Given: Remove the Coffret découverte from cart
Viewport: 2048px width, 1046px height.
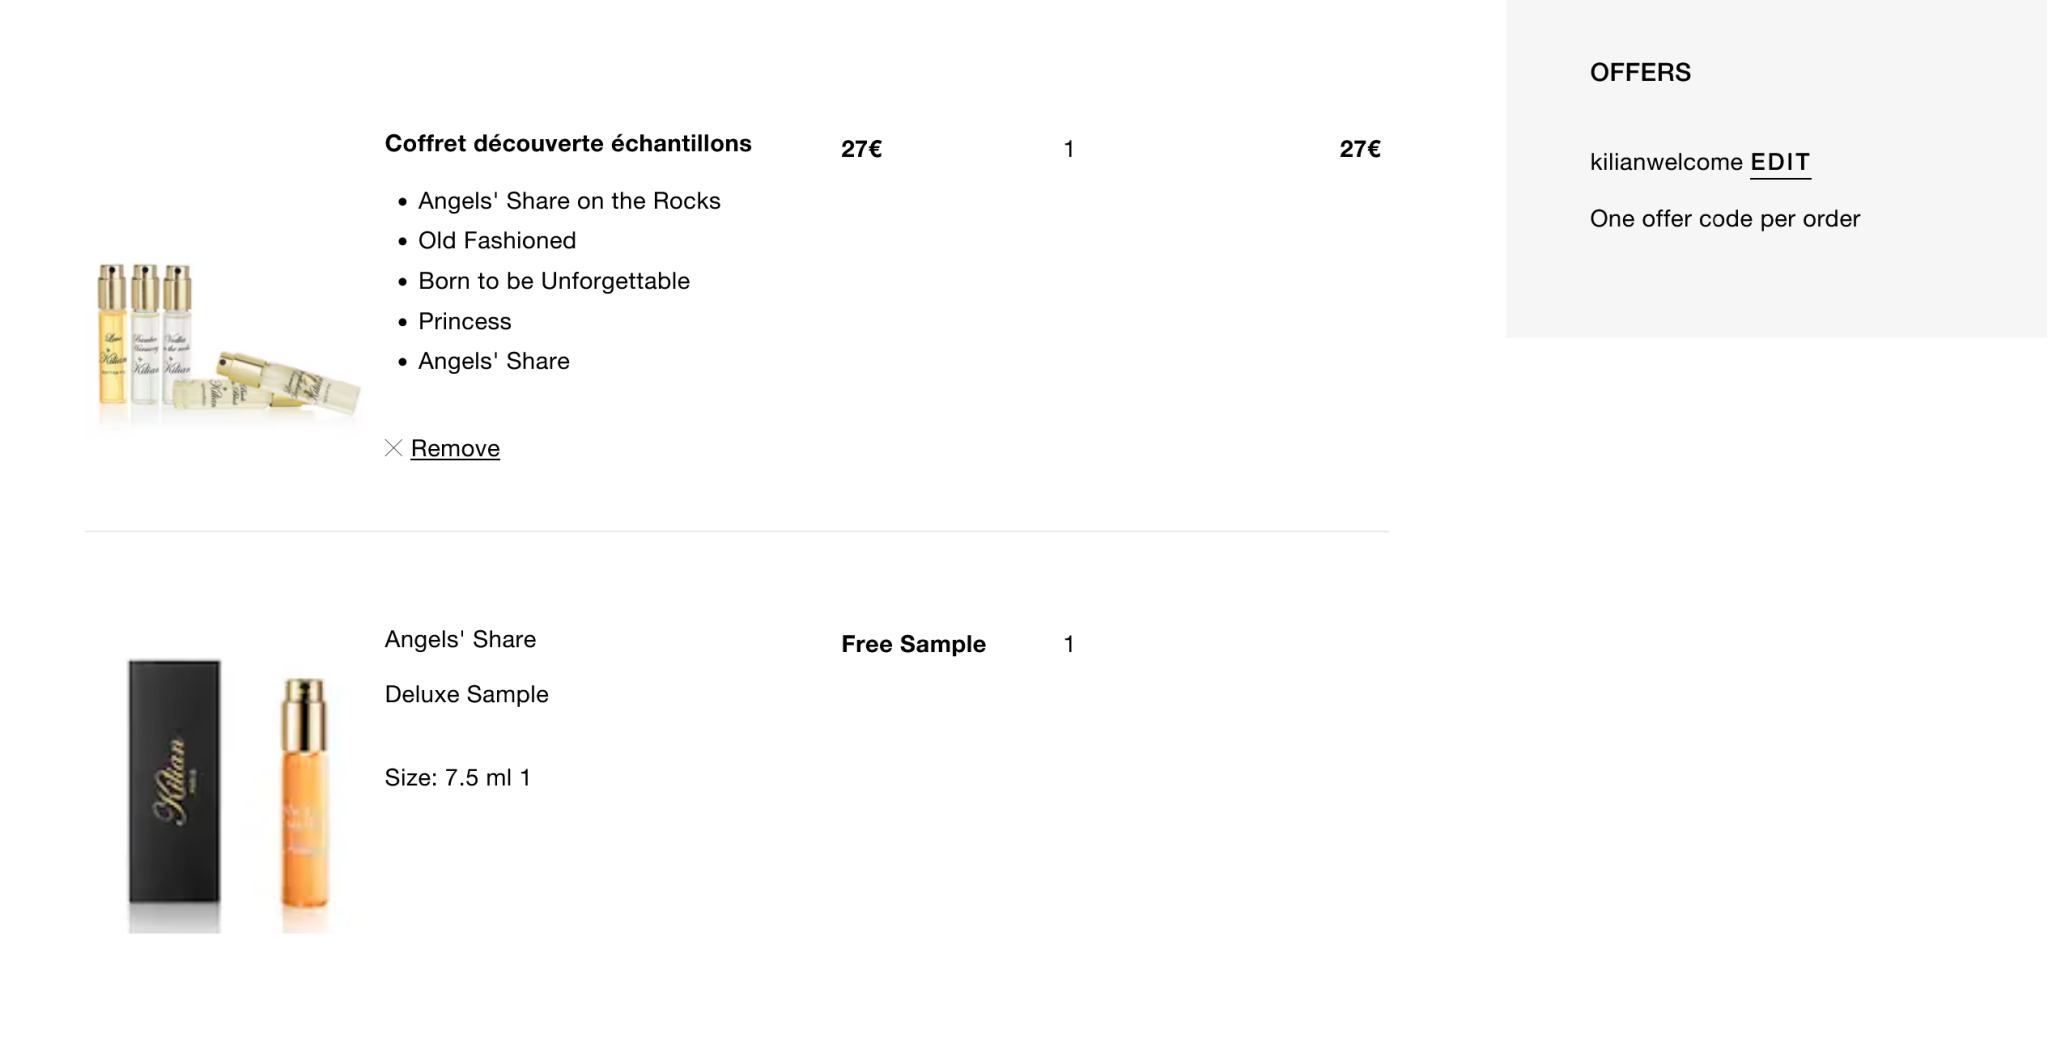Looking at the screenshot, I should (455, 448).
